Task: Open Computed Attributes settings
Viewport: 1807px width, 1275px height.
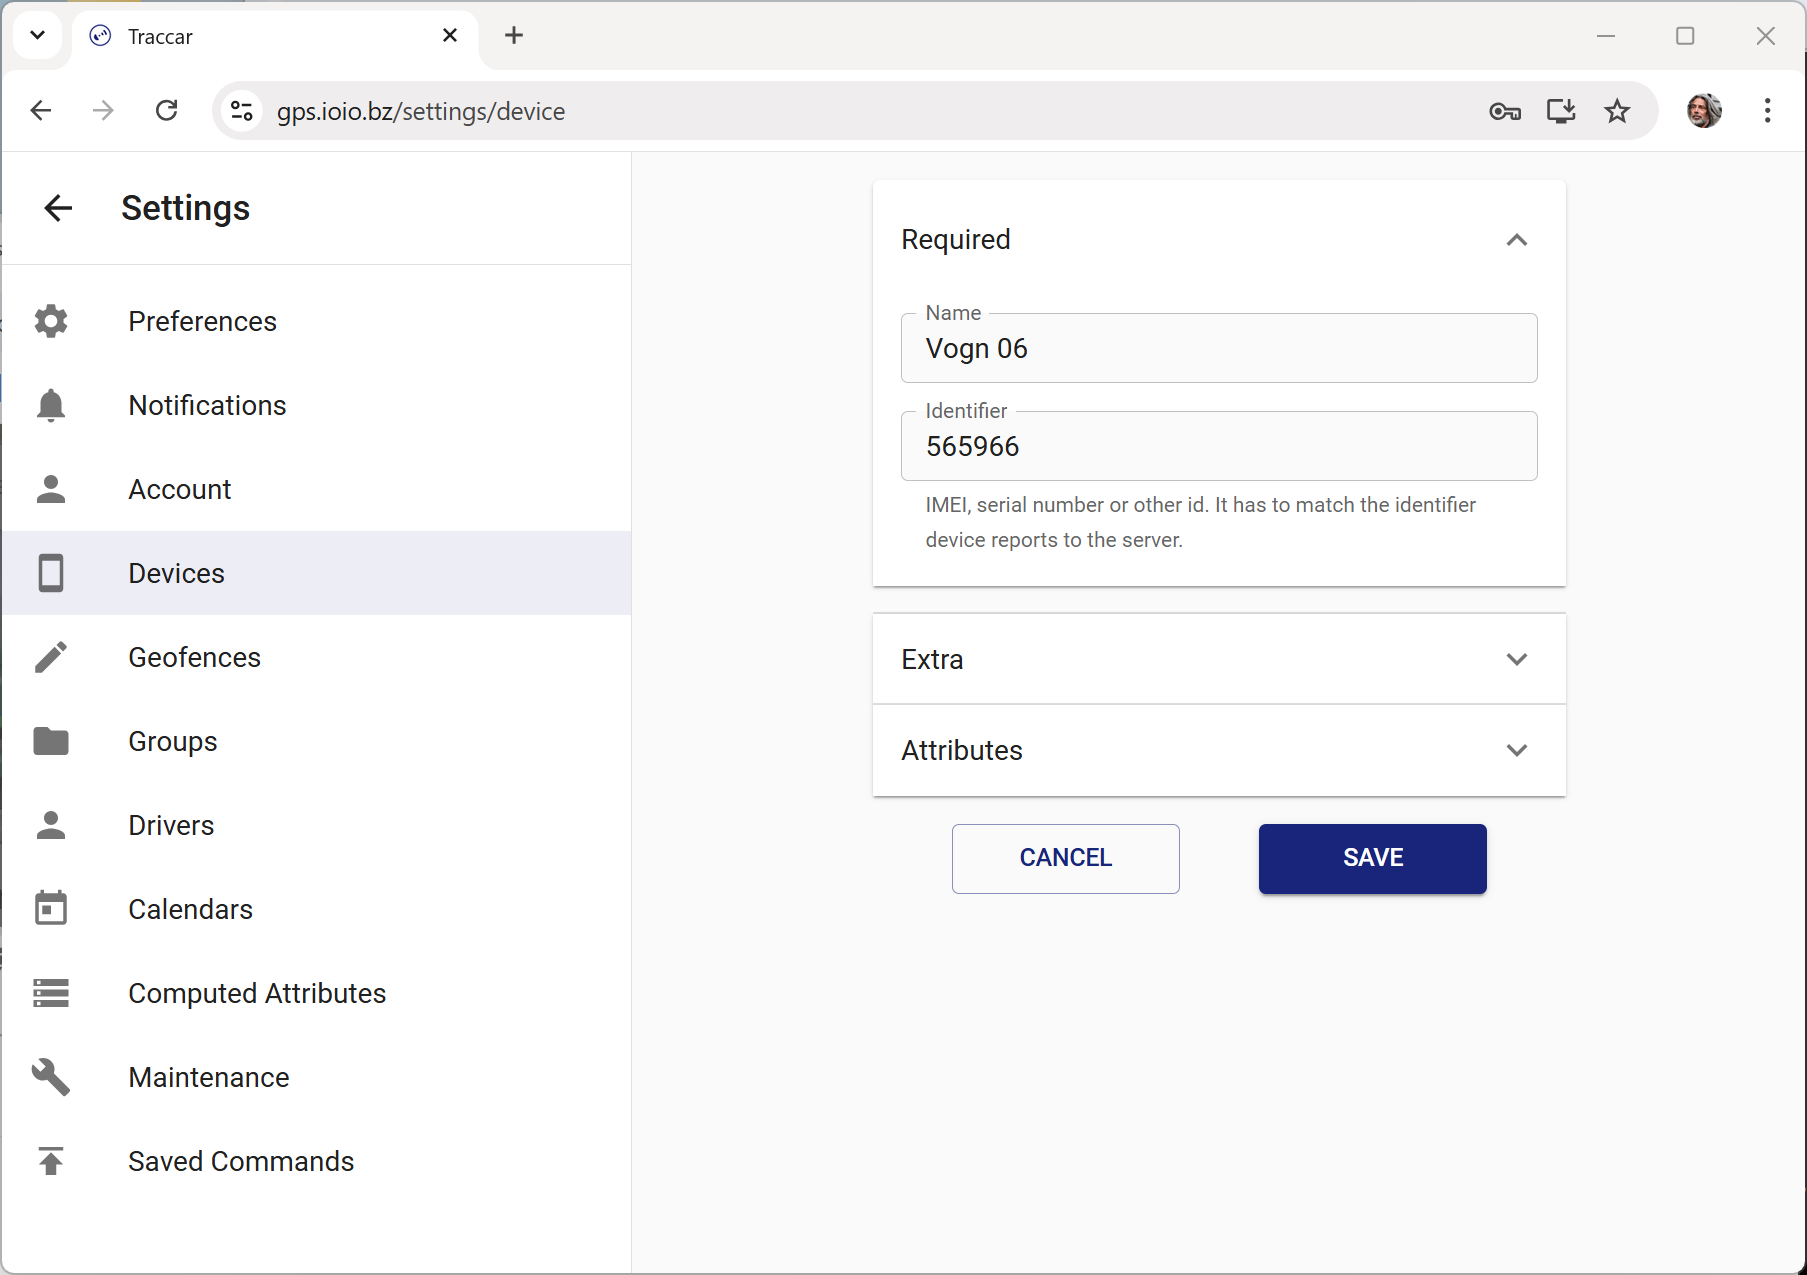Action: point(257,993)
